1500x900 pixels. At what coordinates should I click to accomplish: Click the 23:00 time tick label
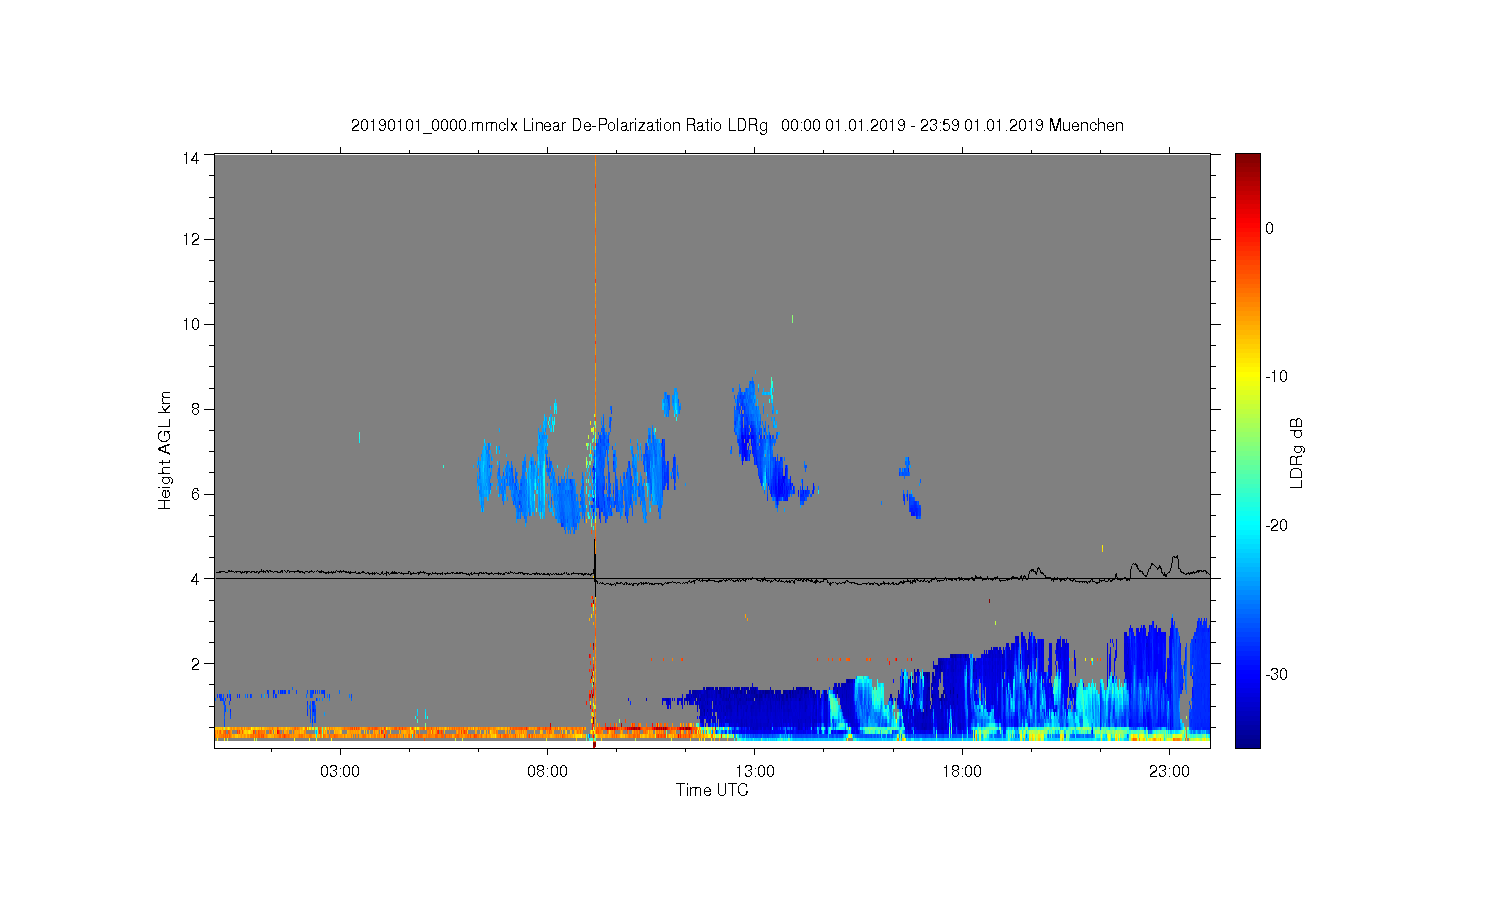click(x=1170, y=772)
